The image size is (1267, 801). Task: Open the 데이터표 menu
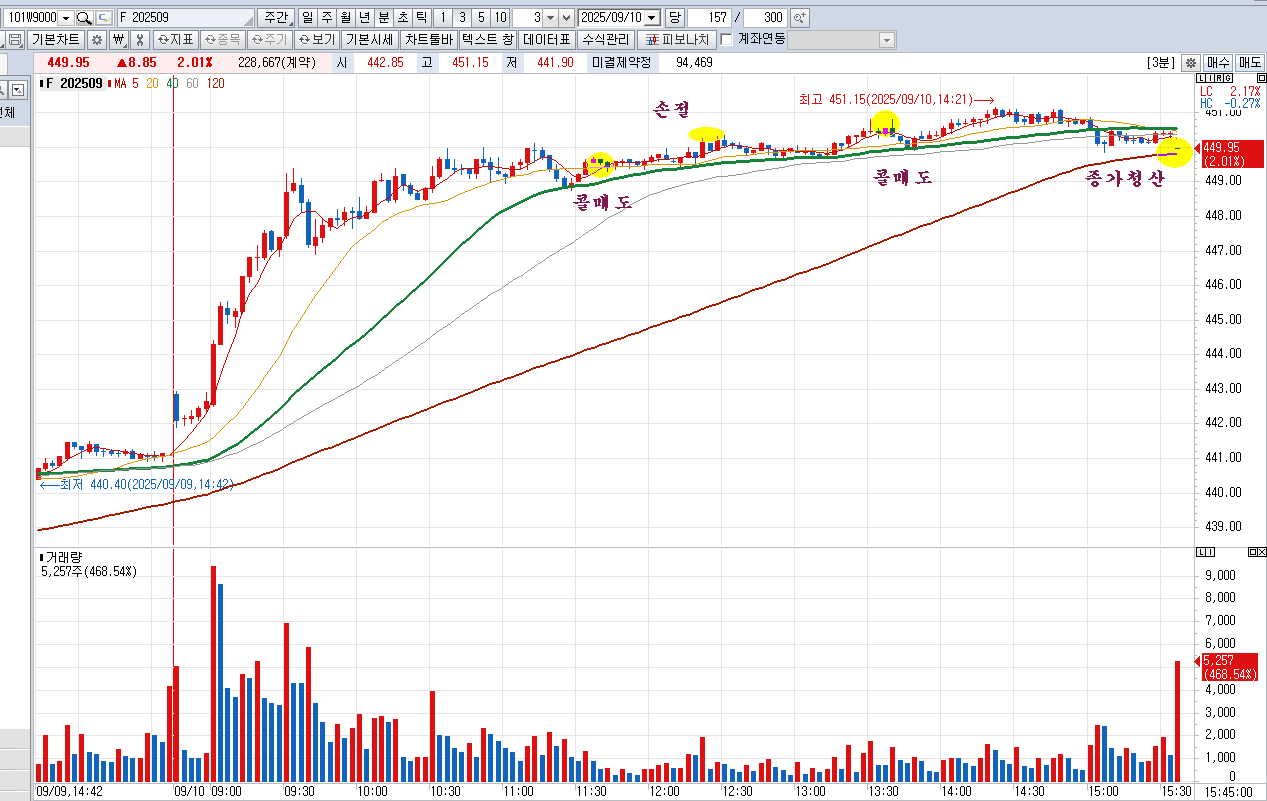pos(547,40)
